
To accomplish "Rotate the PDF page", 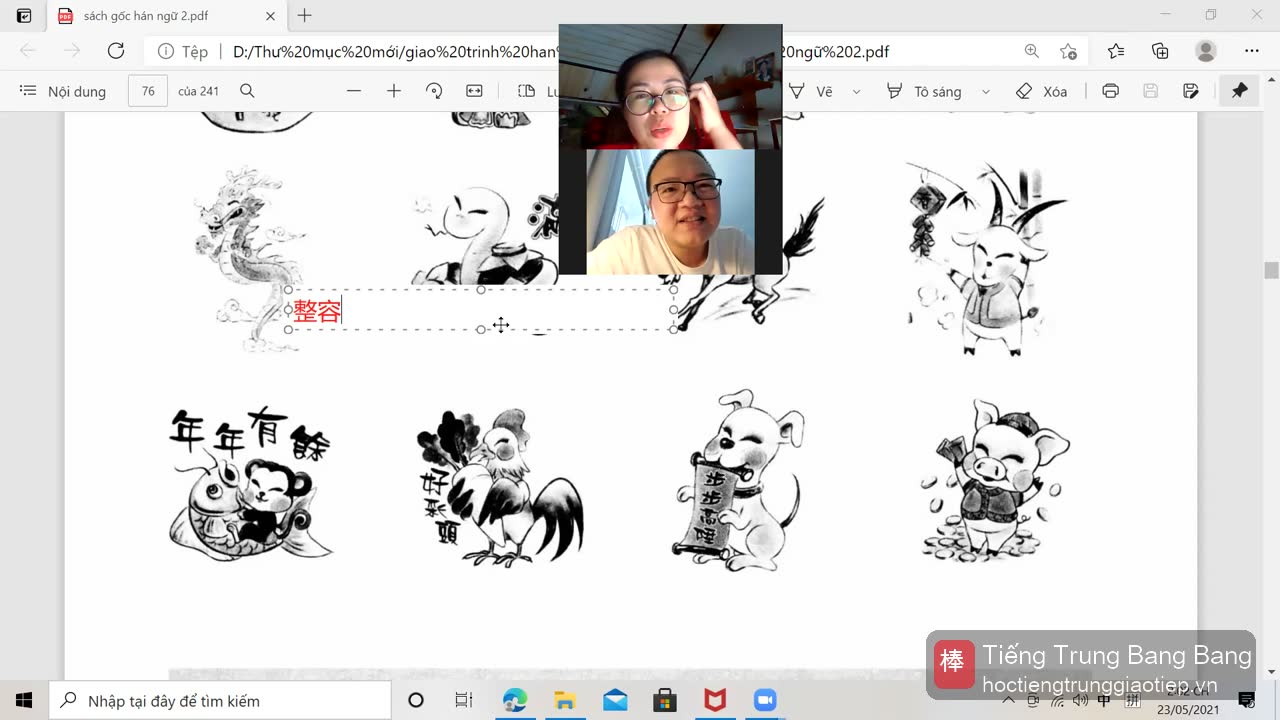I will (x=434, y=91).
